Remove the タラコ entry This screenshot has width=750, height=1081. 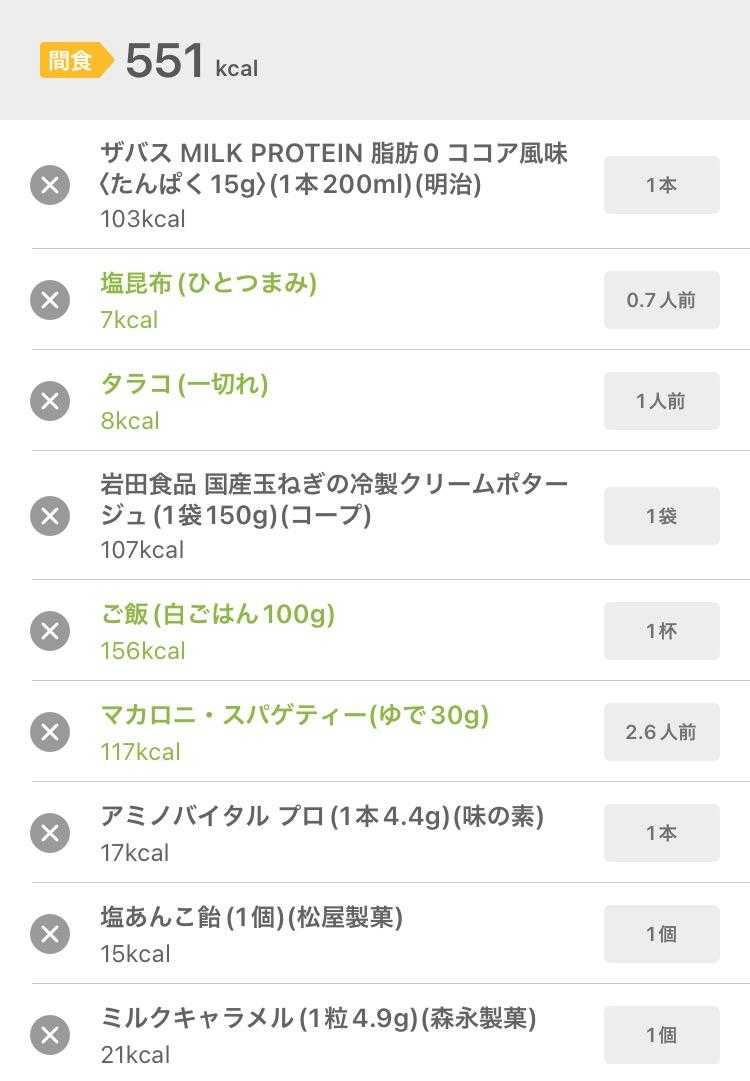[x=50, y=401]
